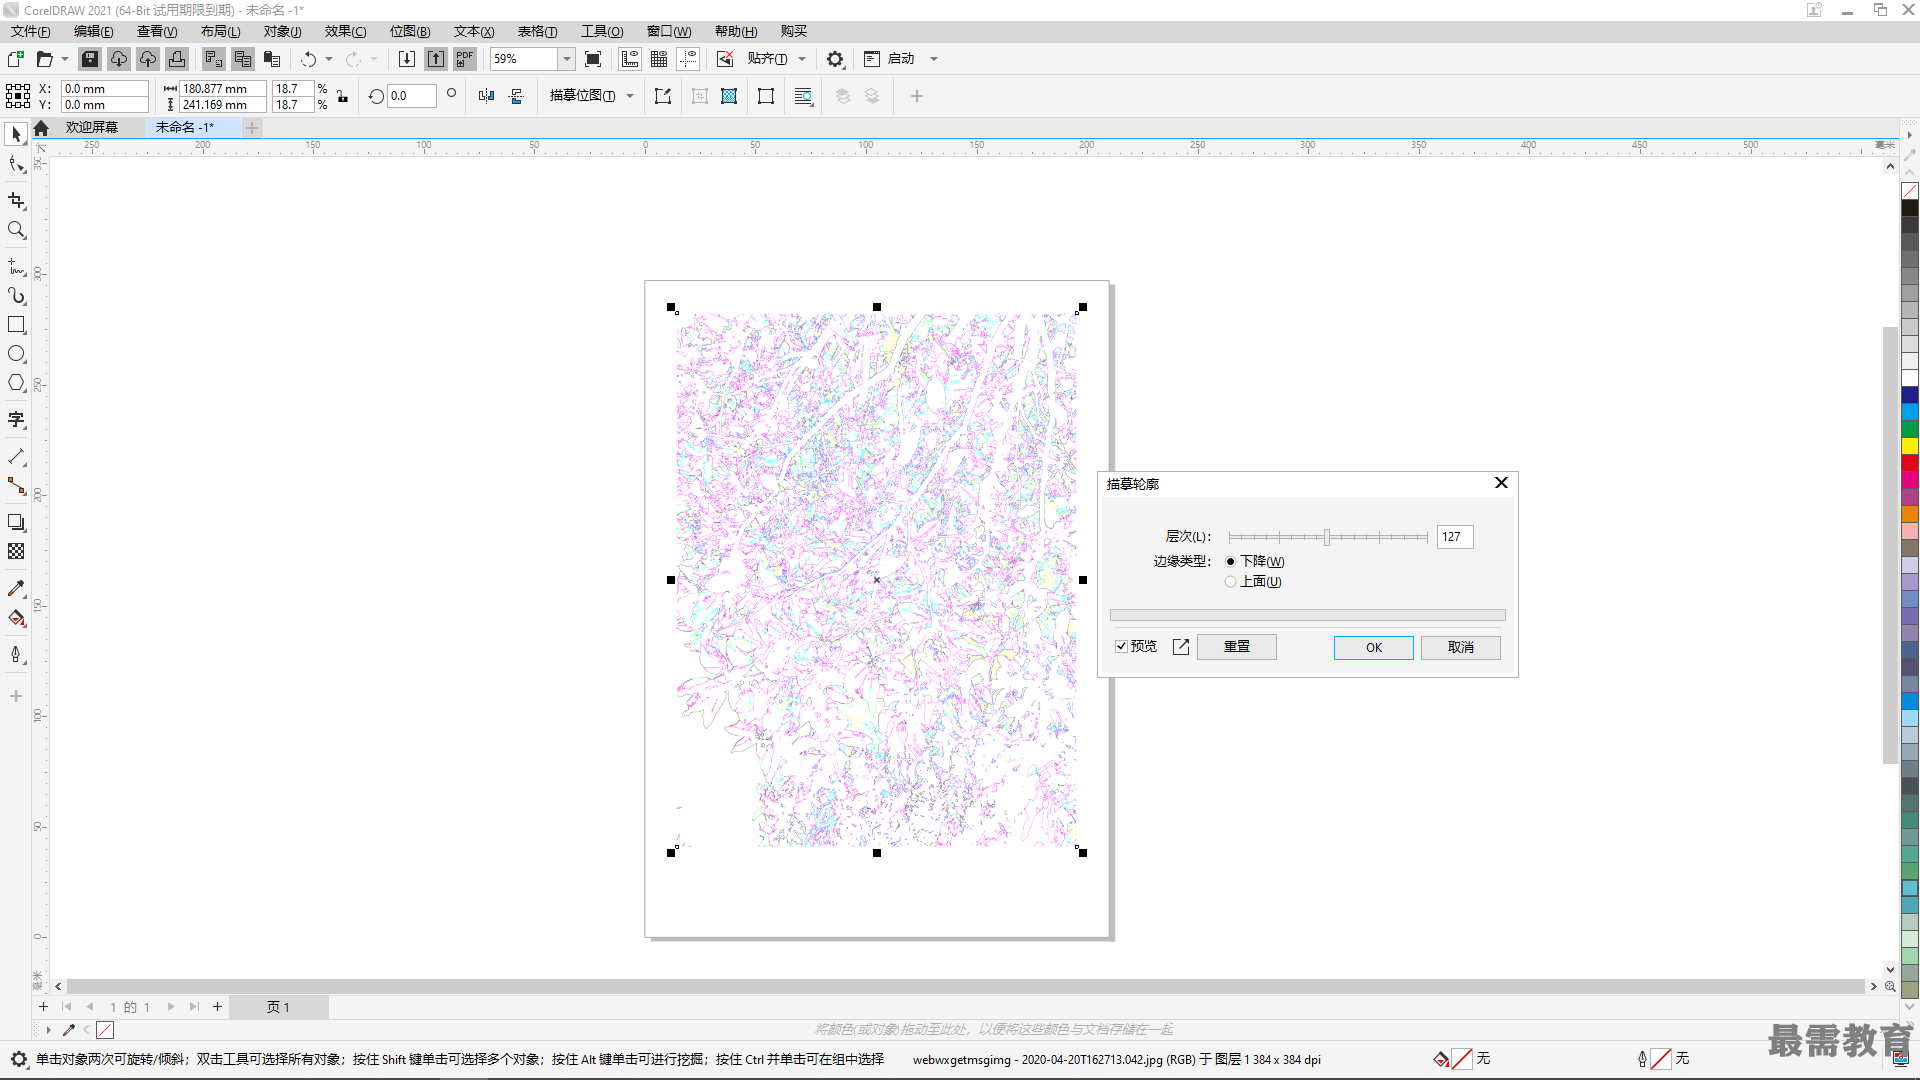Open the 效果 Effects menu
Viewport: 1920px width, 1080px height.
(346, 31)
